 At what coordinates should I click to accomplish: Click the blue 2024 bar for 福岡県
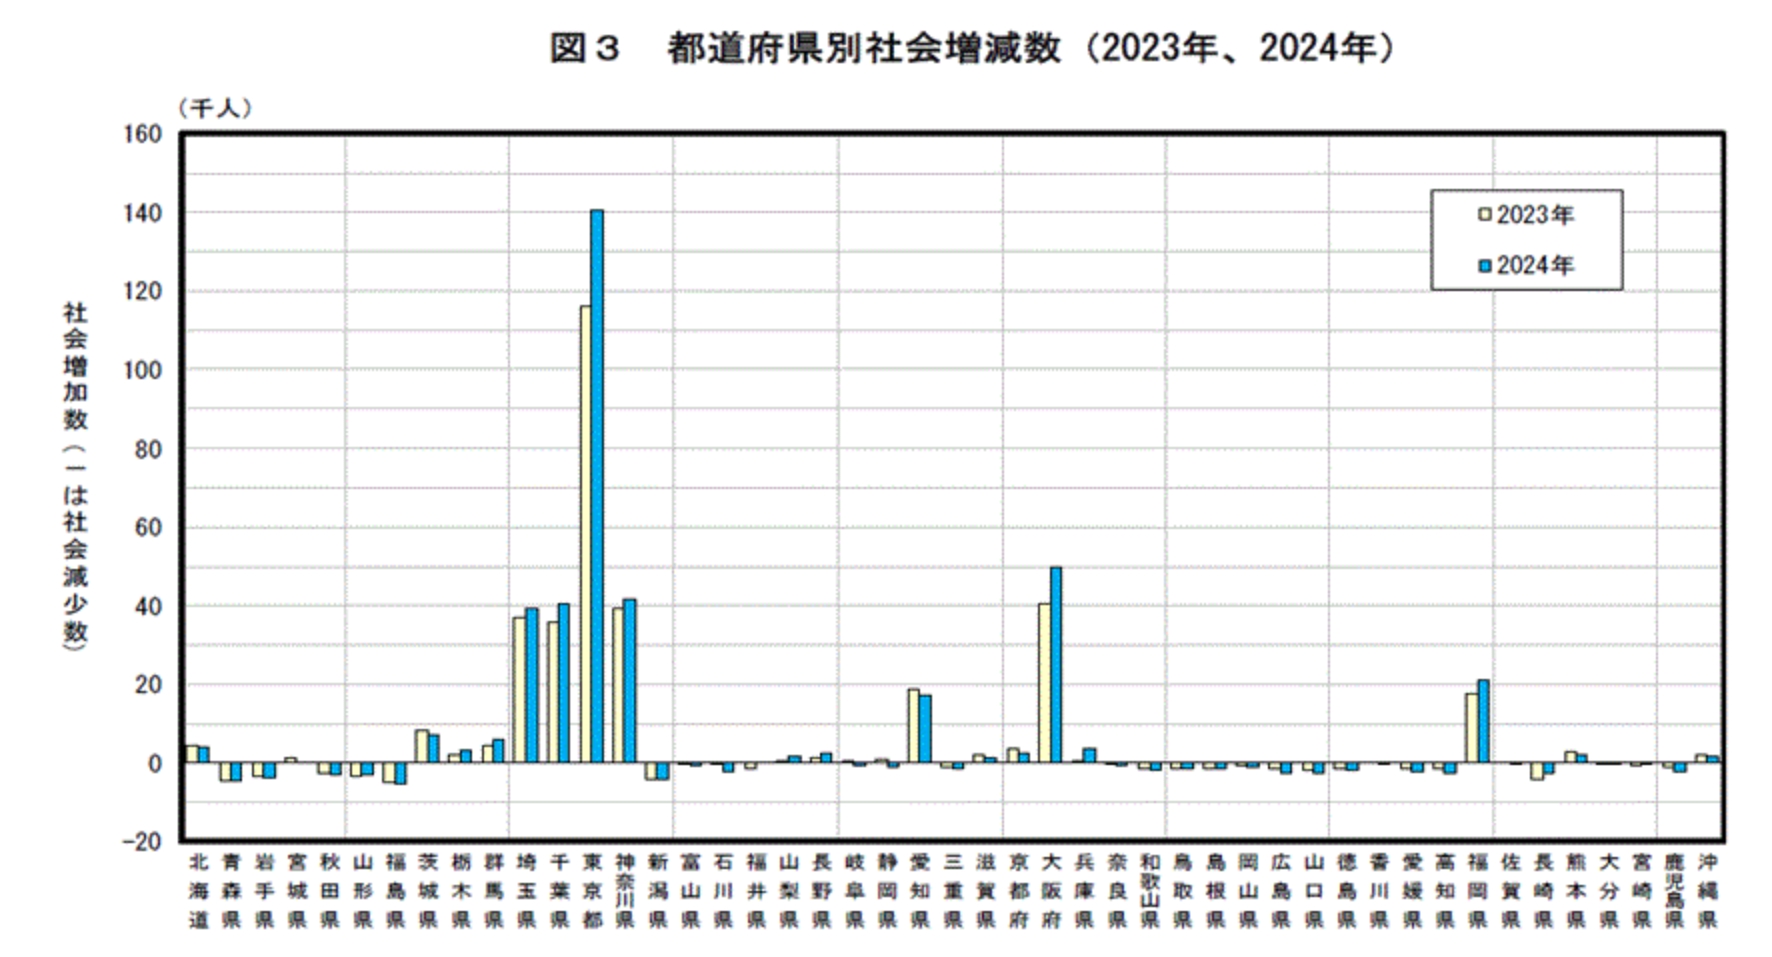(1483, 721)
